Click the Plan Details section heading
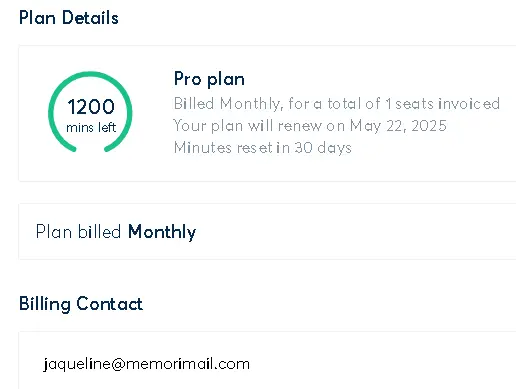 point(69,18)
